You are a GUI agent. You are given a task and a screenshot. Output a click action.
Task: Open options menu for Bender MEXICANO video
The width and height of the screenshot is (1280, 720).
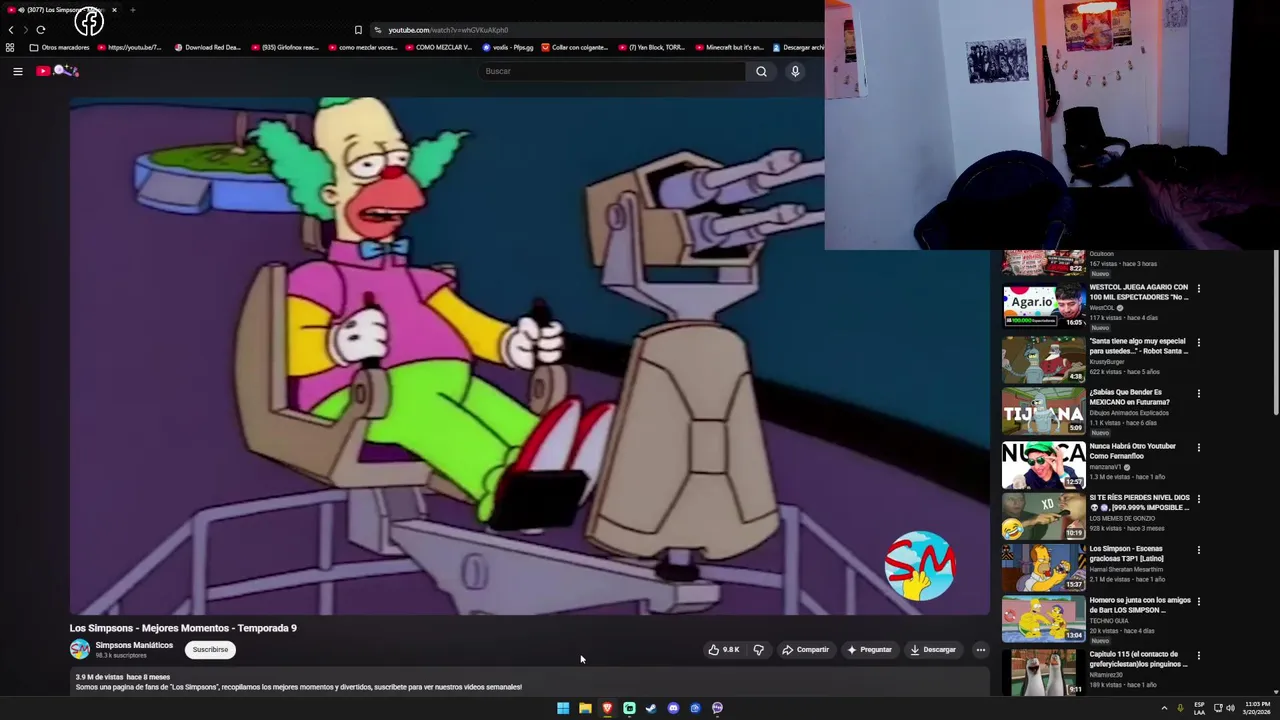coord(1198,394)
